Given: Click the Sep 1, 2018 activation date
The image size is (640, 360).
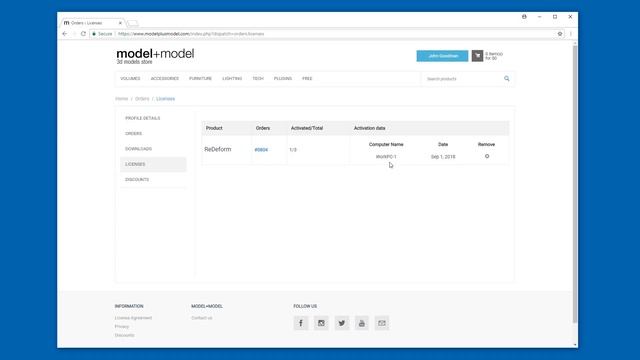Looking at the screenshot, I should click(x=443, y=157).
